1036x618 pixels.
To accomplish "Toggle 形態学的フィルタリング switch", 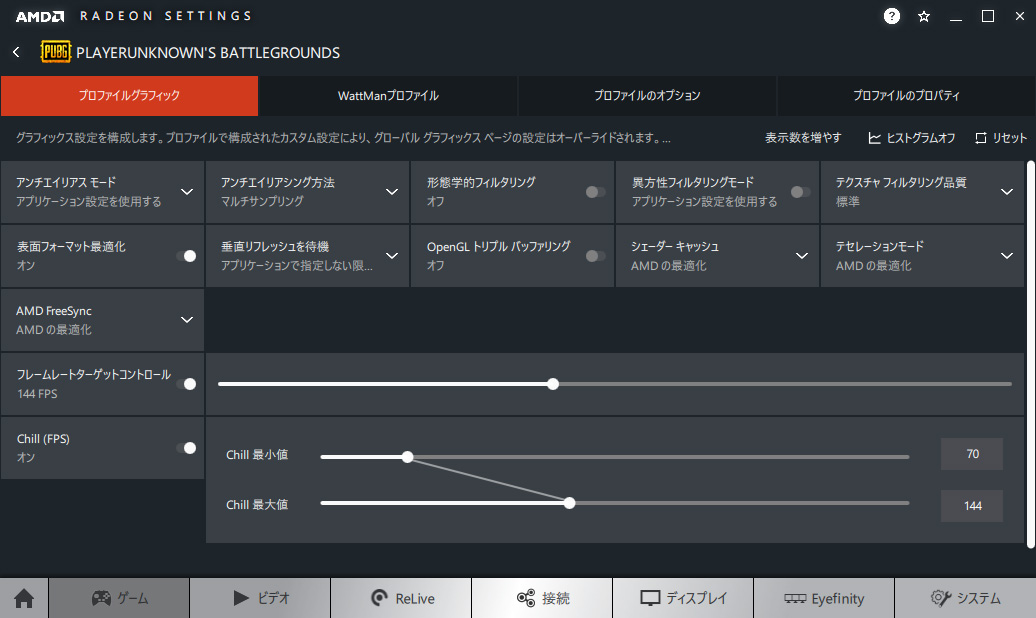I will click(x=596, y=192).
